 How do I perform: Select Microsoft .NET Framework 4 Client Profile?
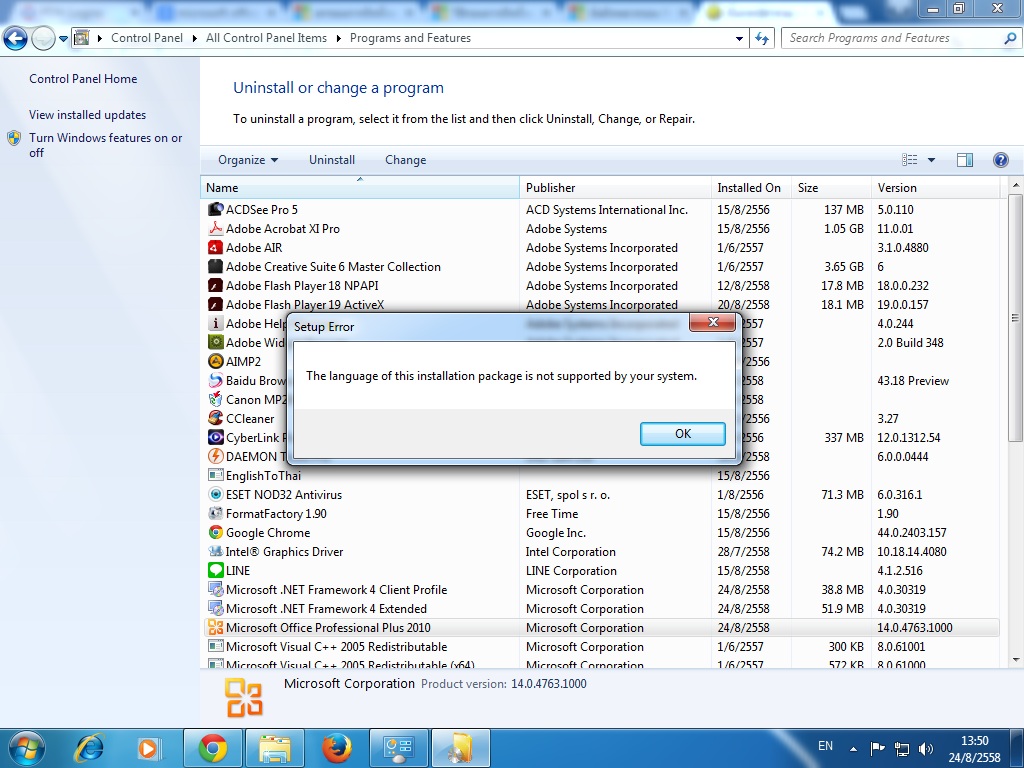336,590
